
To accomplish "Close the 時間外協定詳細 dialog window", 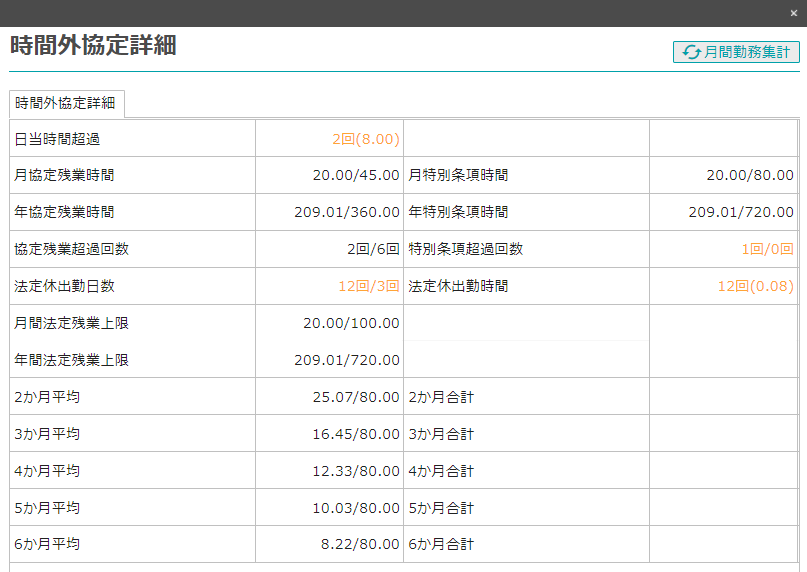I will pyautogui.click(x=794, y=13).
